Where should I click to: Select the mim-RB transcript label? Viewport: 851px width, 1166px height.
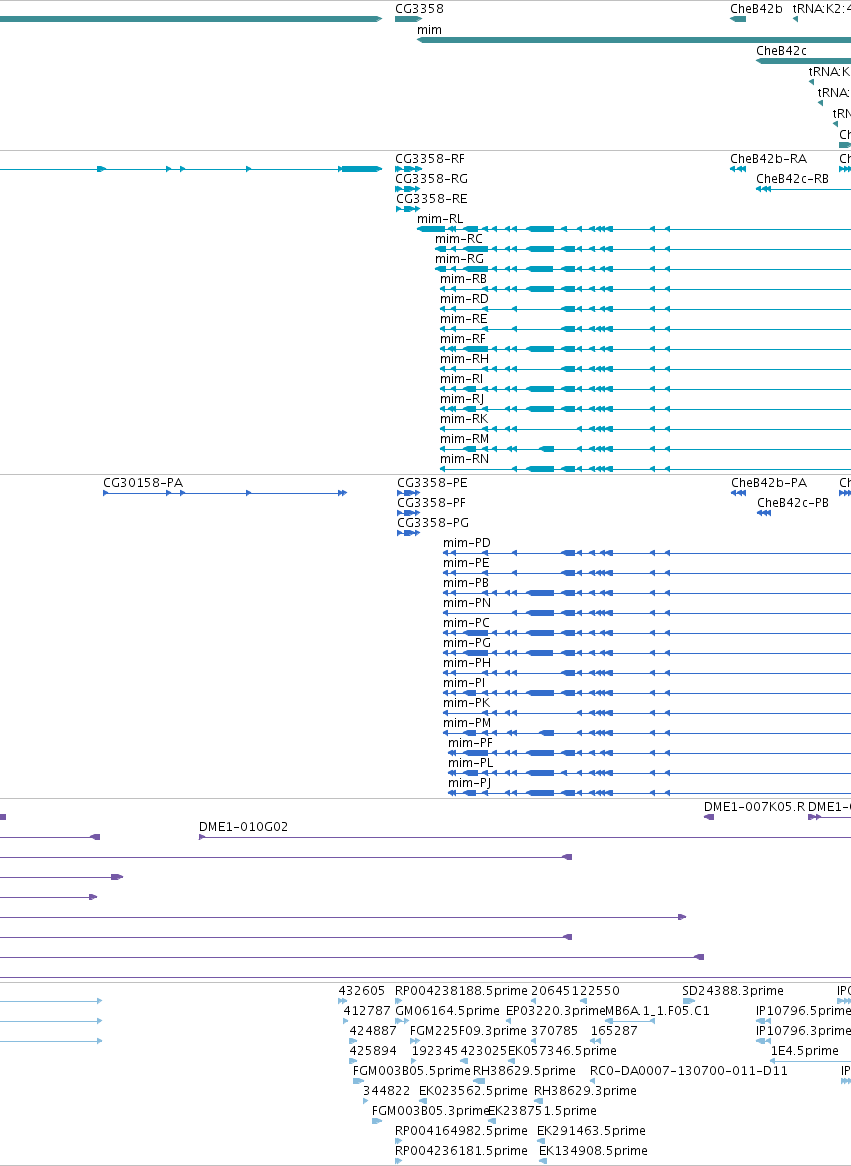pos(463,279)
